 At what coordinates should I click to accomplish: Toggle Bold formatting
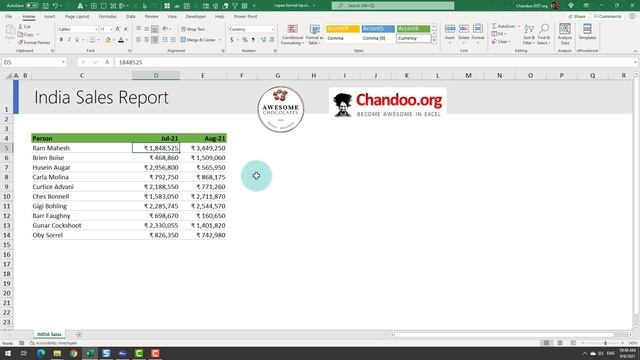[x=61, y=40]
